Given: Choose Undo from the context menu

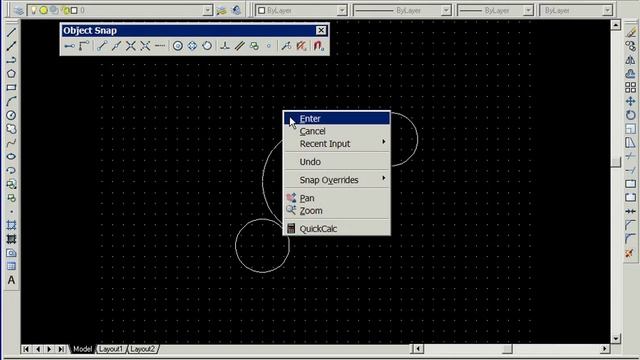Looking at the screenshot, I should pyautogui.click(x=337, y=162).
